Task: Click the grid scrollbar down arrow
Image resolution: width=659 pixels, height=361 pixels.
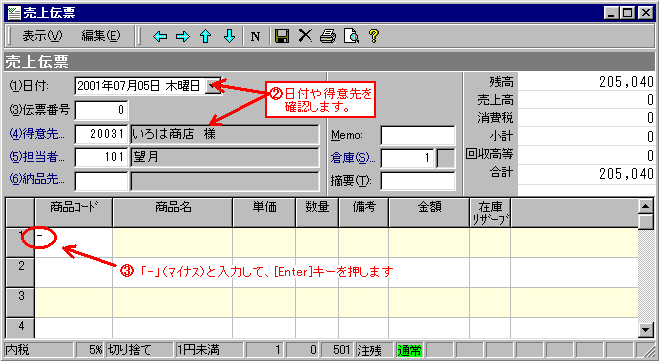Action: [646, 330]
